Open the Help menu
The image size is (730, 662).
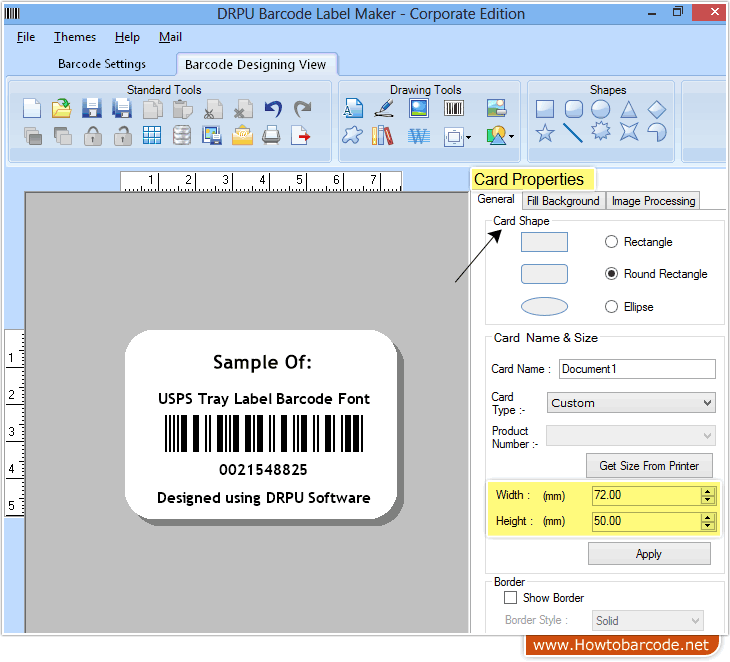point(127,37)
